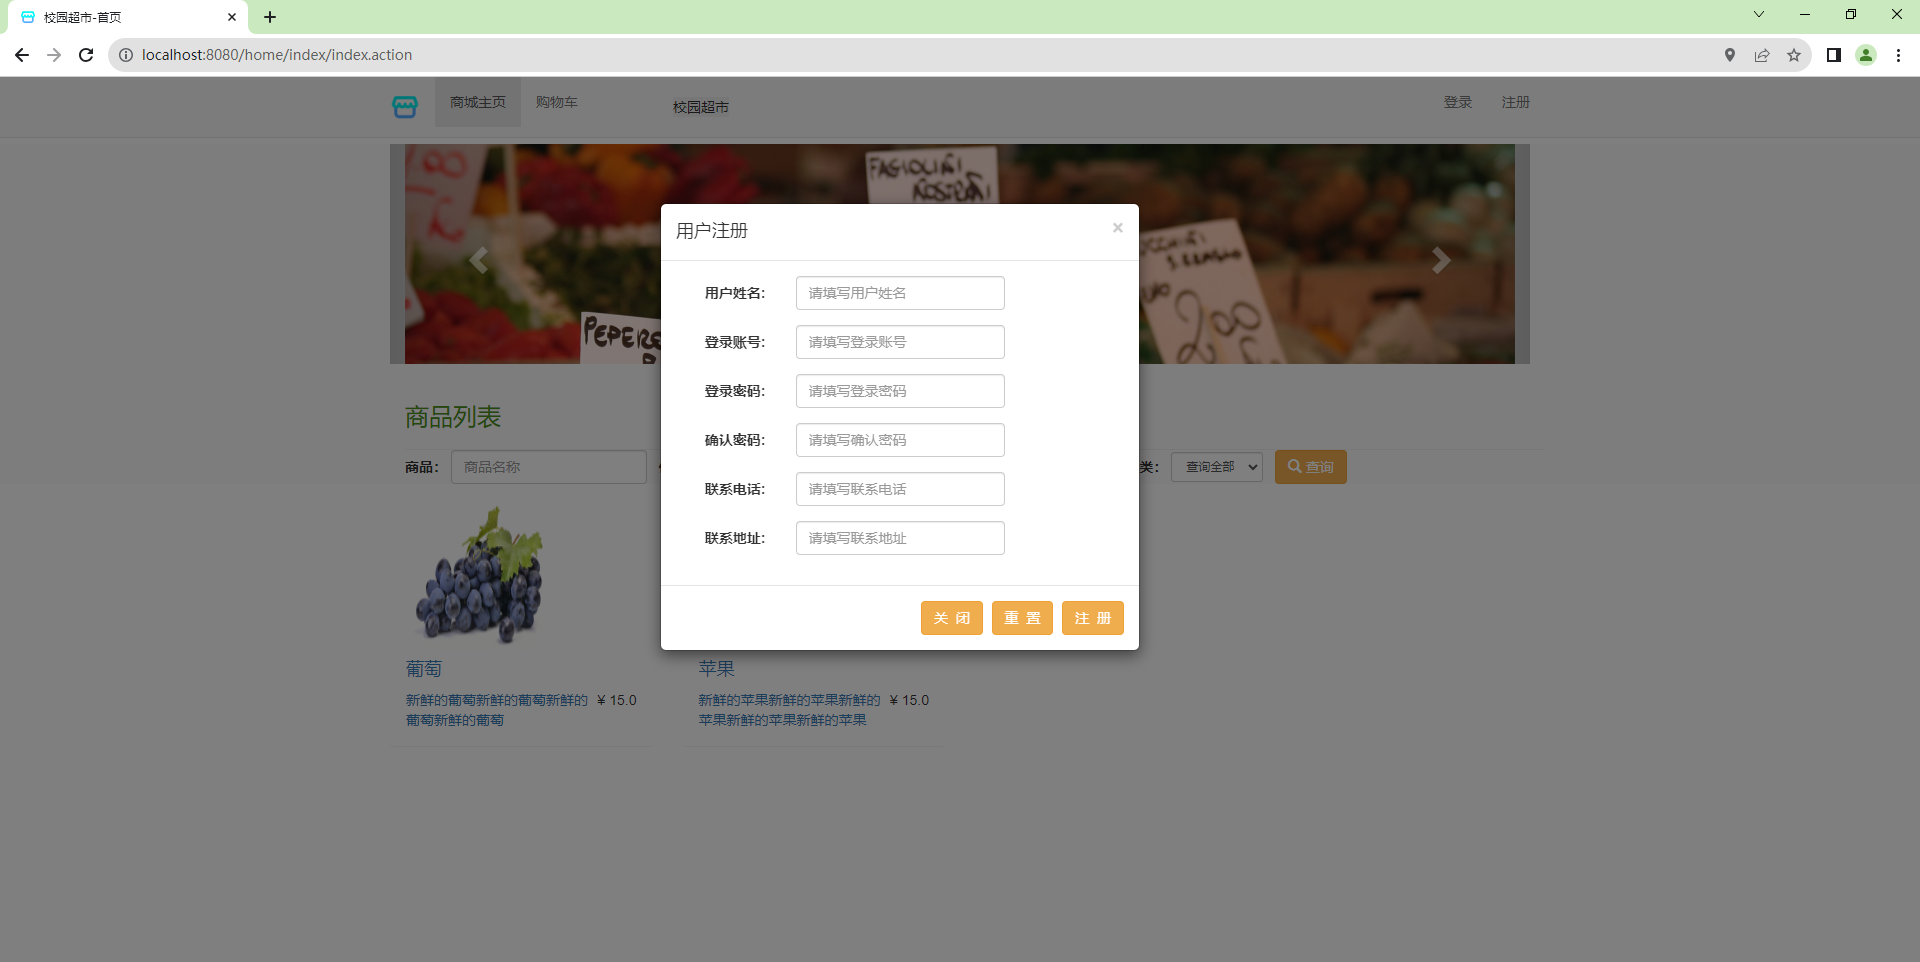Image resolution: width=1920 pixels, height=962 pixels.
Task: Click the bookmark star in the address bar
Action: [1794, 55]
